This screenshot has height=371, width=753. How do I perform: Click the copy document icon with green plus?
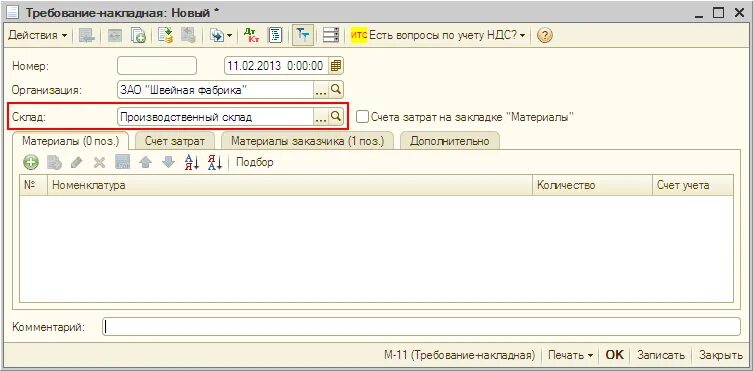(138, 36)
